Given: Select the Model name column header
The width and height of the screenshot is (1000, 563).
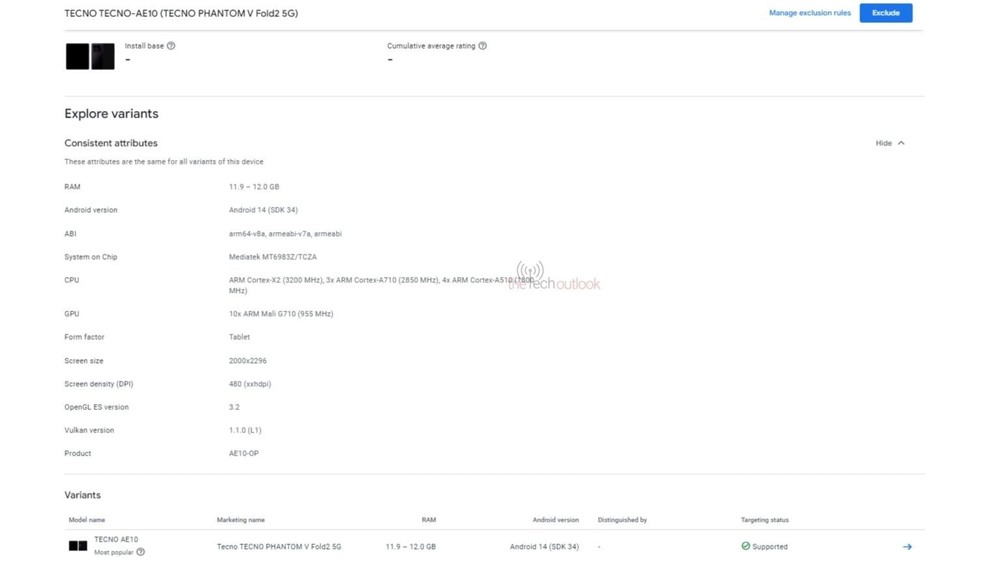Looking at the screenshot, I should (x=87, y=520).
